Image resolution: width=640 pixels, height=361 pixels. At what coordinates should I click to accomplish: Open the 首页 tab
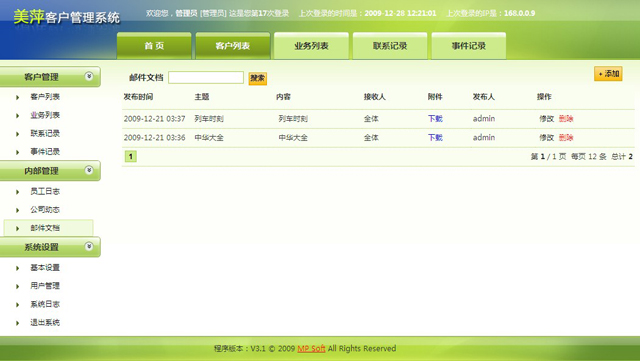(x=154, y=46)
